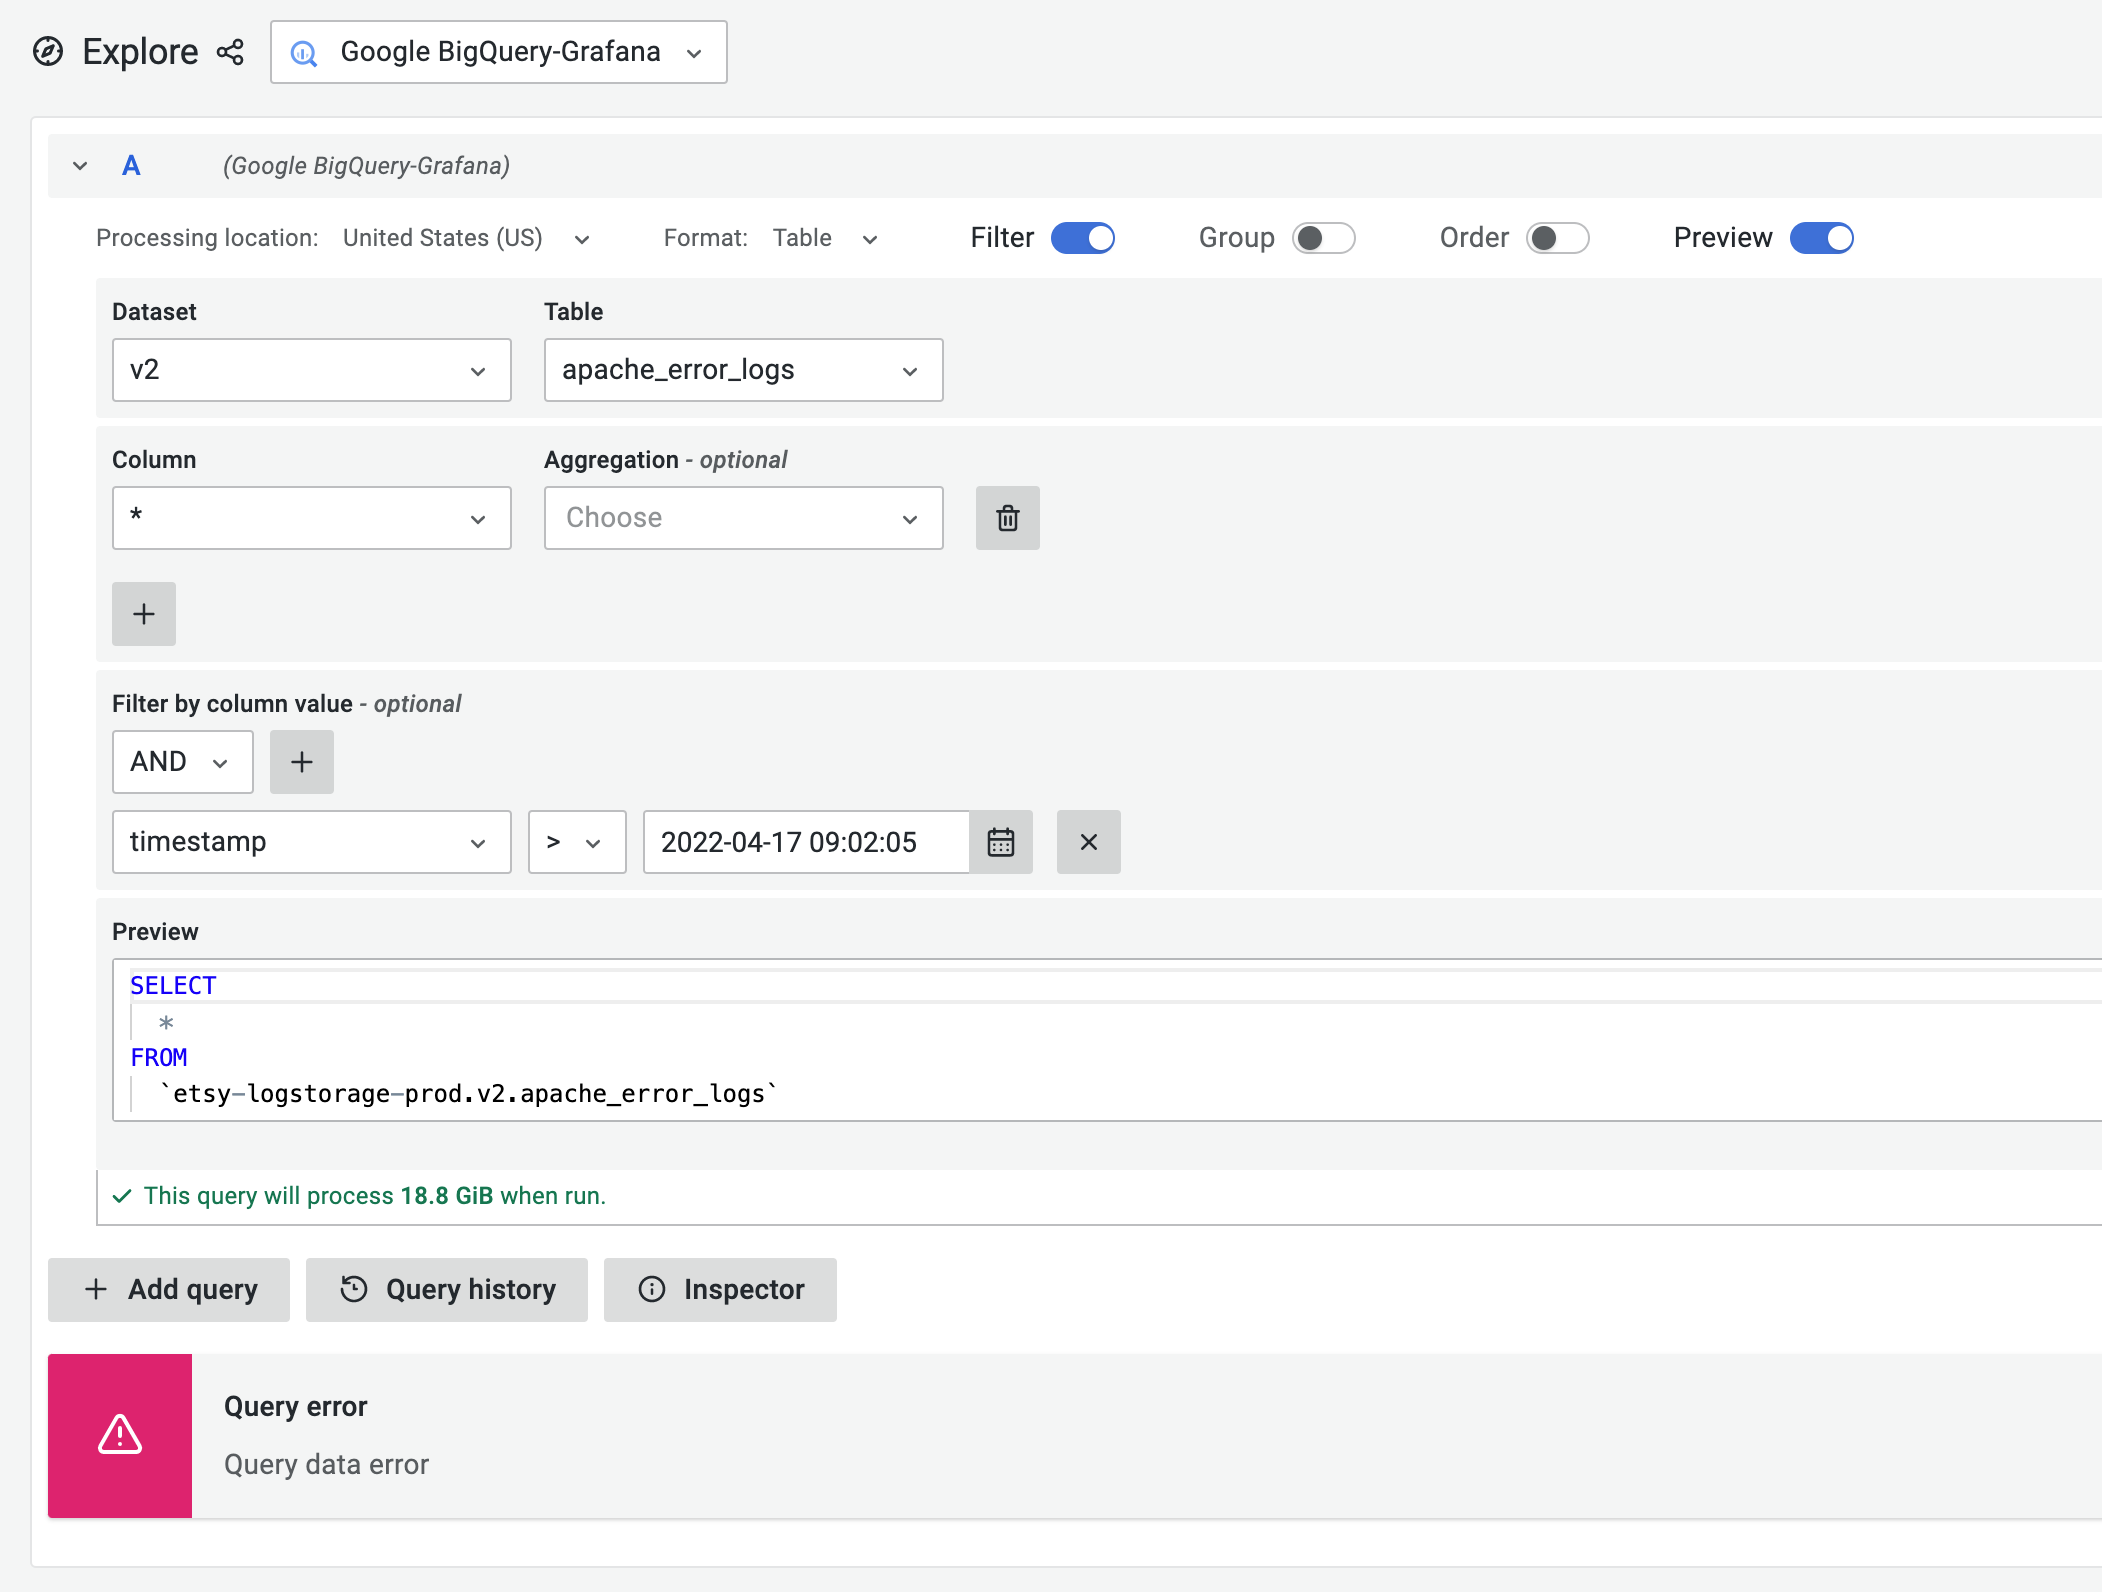This screenshot has height=1592, width=2102.
Task: Click the query error warning triangle
Action: [119, 1436]
